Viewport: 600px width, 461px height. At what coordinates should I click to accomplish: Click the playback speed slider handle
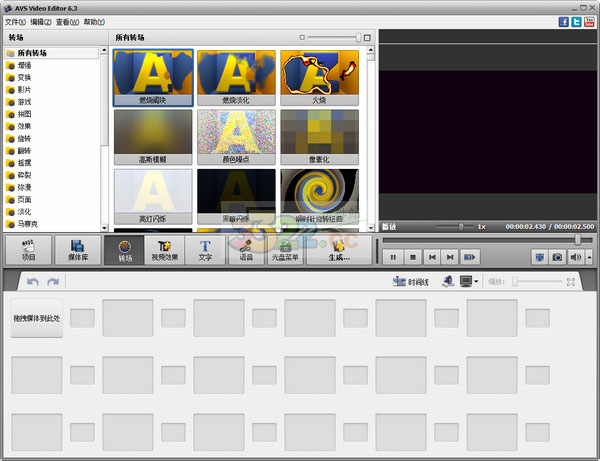[x=461, y=226]
